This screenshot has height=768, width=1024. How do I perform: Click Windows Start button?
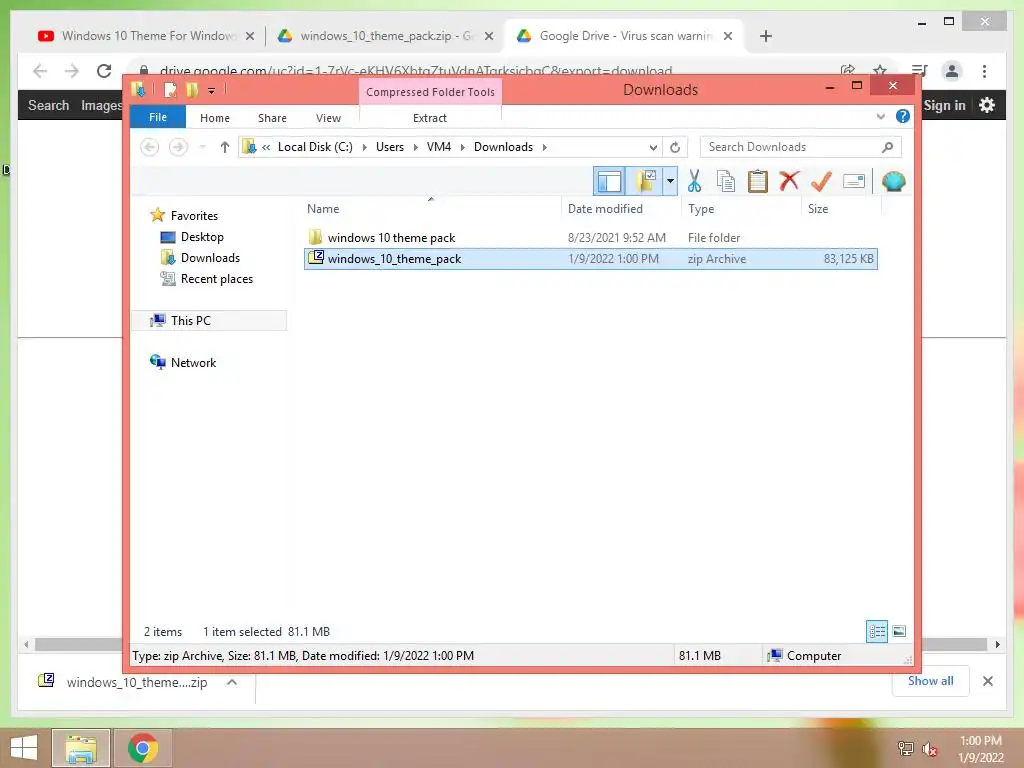pyautogui.click(x=24, y=748)
